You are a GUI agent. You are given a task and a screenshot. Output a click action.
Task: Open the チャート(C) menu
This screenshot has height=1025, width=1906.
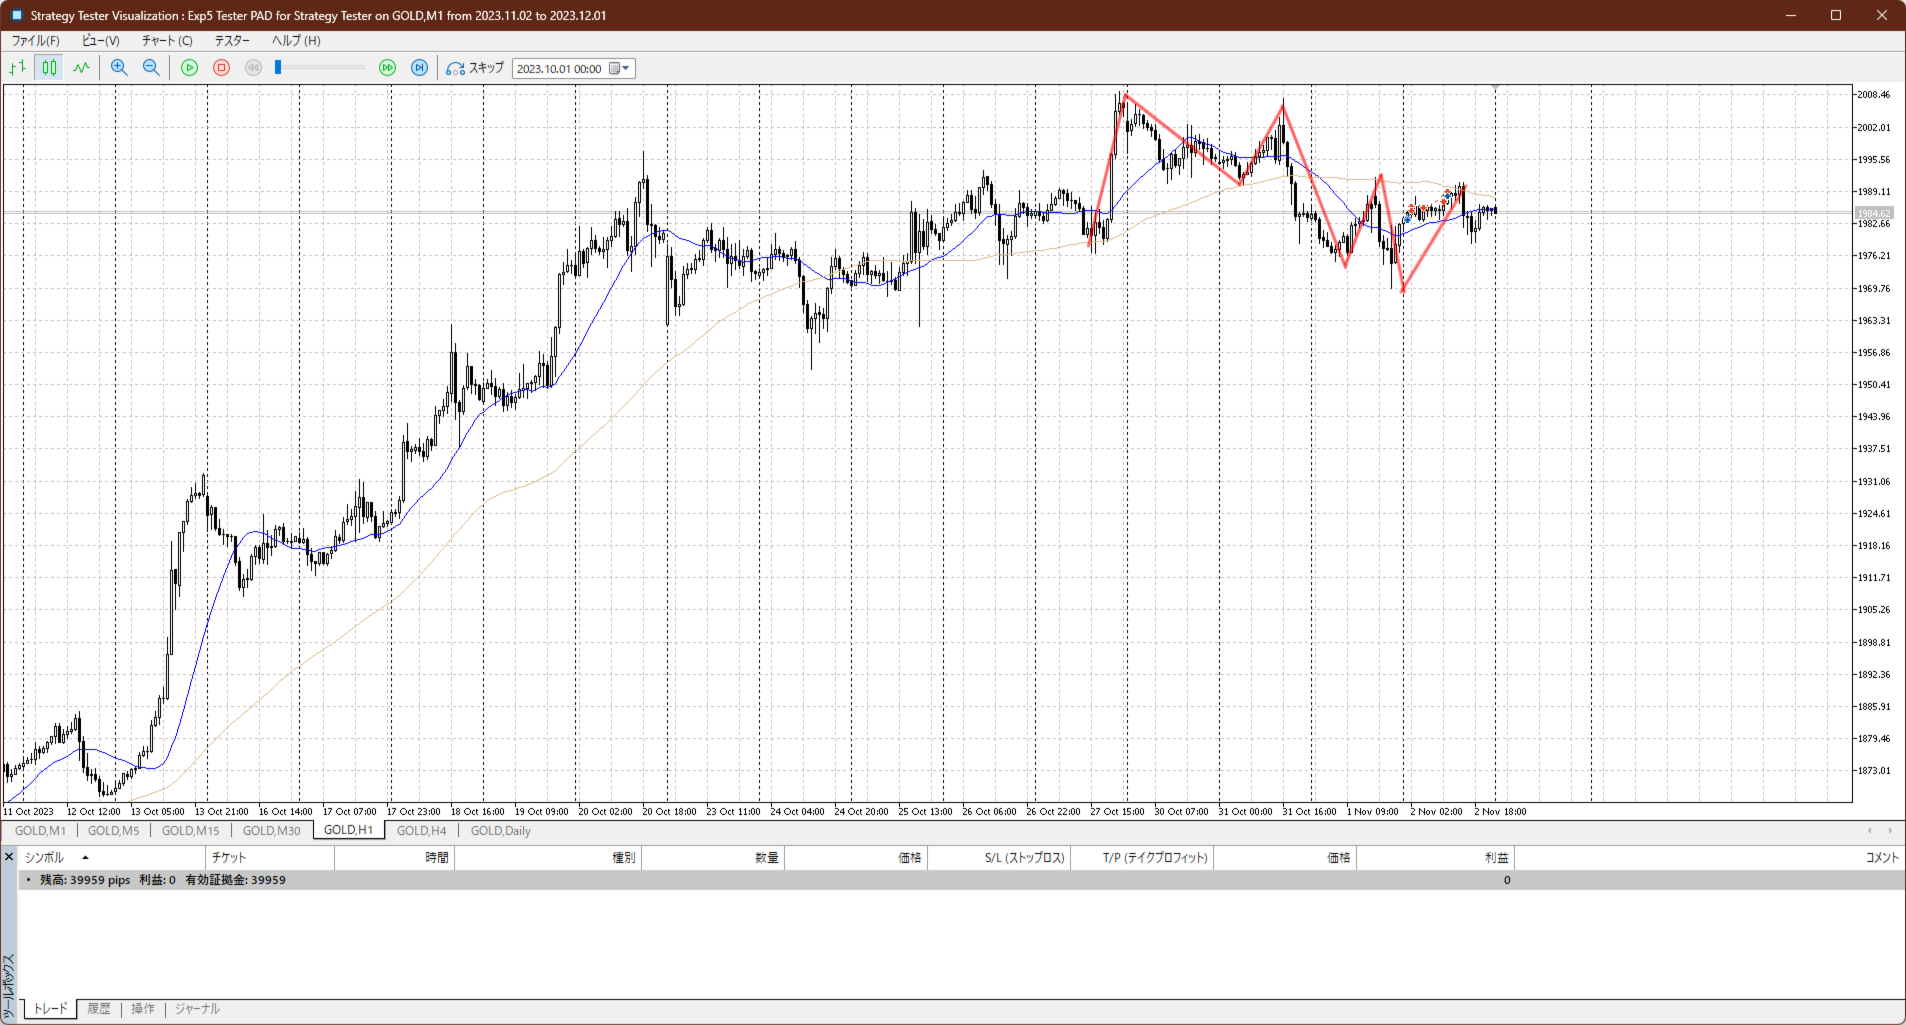tap(166, 41)
